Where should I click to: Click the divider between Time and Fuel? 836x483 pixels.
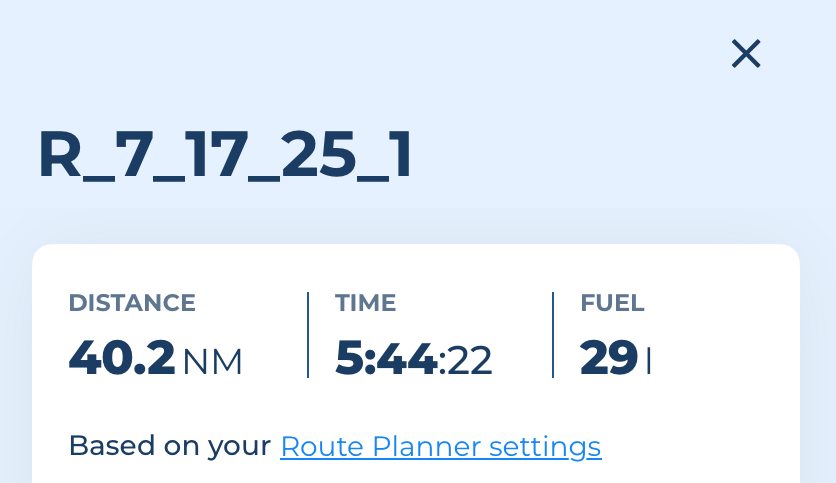click(553, 335)
